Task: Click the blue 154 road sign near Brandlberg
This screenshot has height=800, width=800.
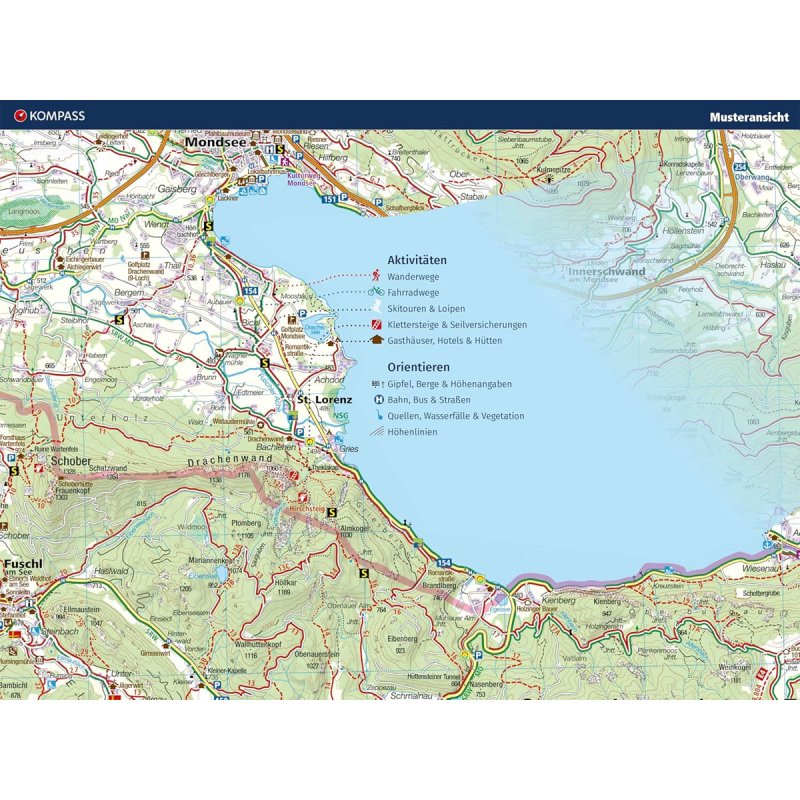Action: coord(443,564)
